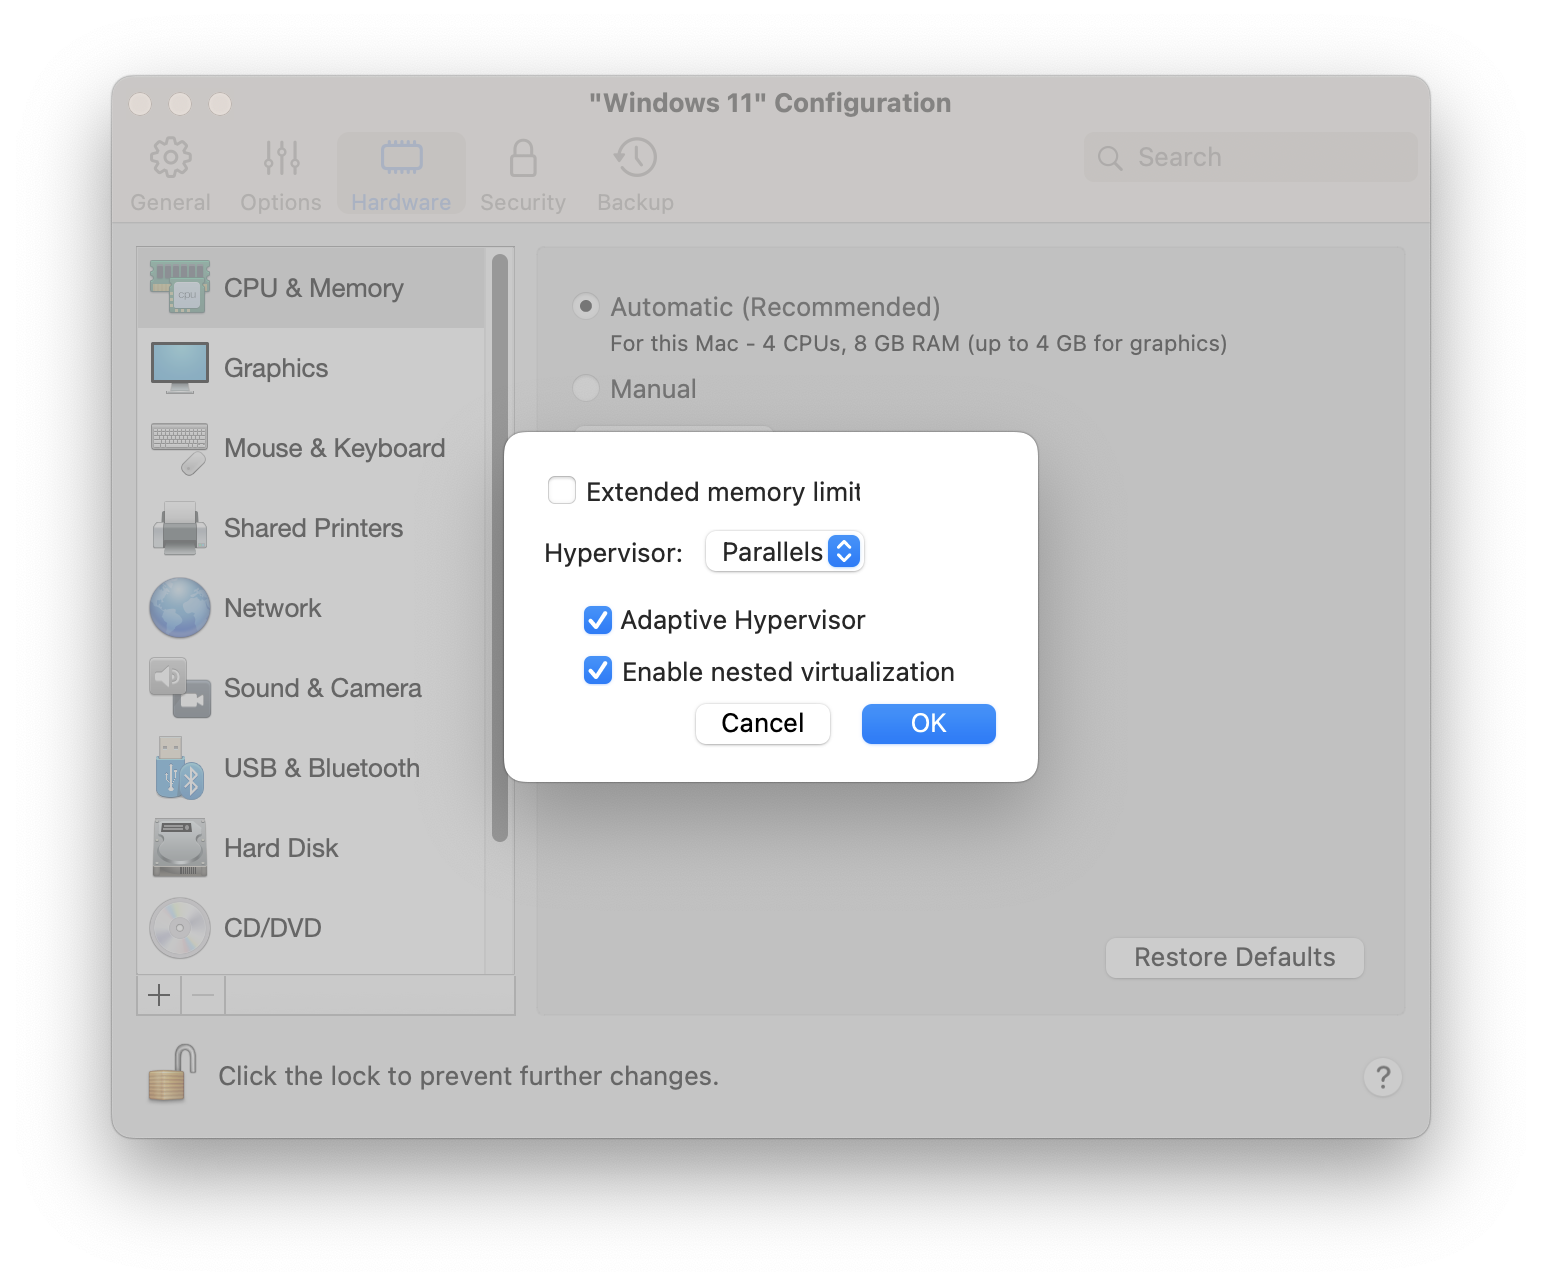This screenshot has height=1286, width=1542.
Task: Click the Shared Printers printer icon
Action: tap(180, 528)
